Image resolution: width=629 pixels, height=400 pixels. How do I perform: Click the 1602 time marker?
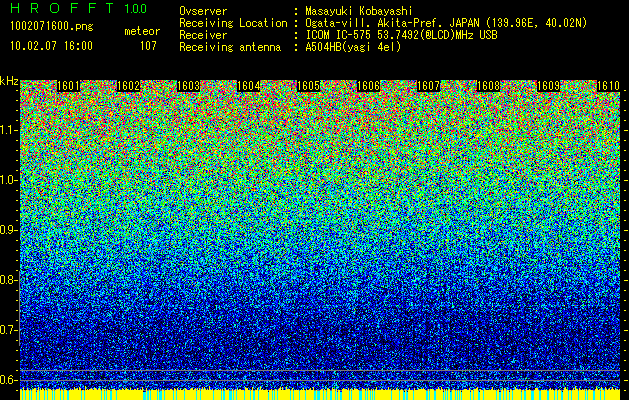click(x=128, y=86)
